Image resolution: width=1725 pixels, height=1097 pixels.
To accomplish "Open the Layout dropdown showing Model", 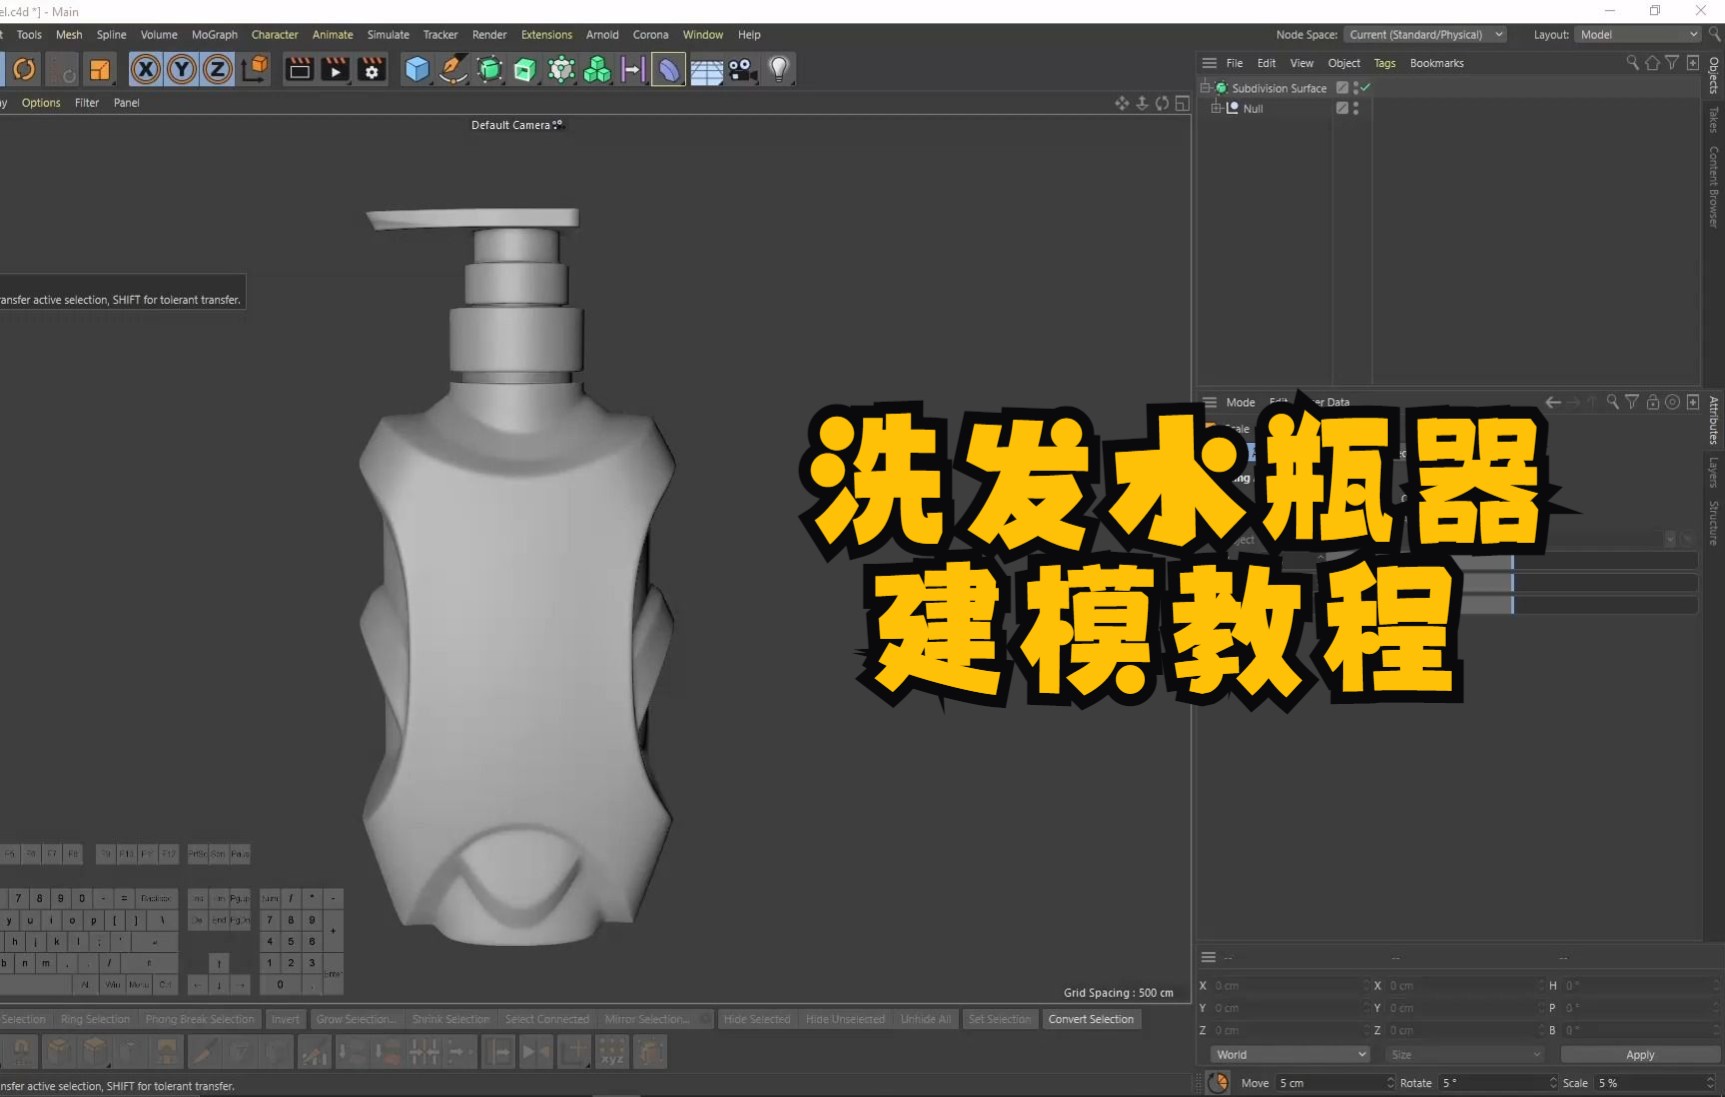I will tap(1637, 34).
